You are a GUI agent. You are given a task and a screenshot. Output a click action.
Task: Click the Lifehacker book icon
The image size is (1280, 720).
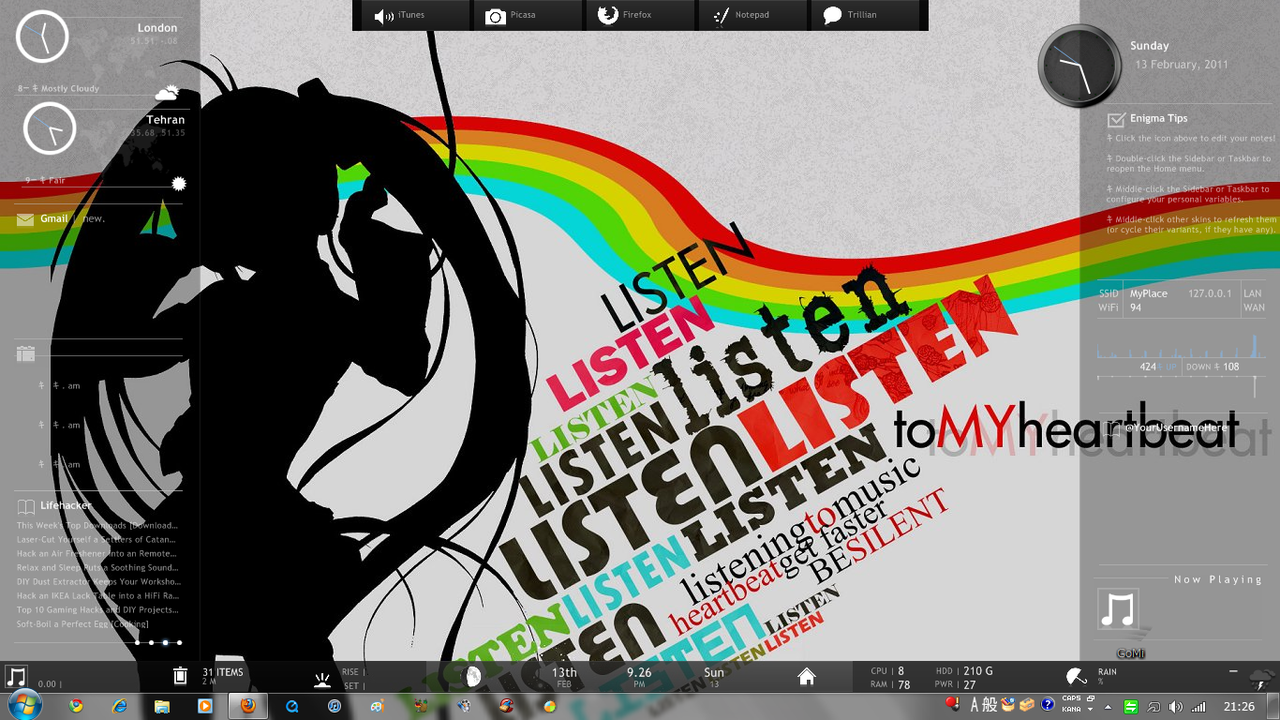(26, 507)
